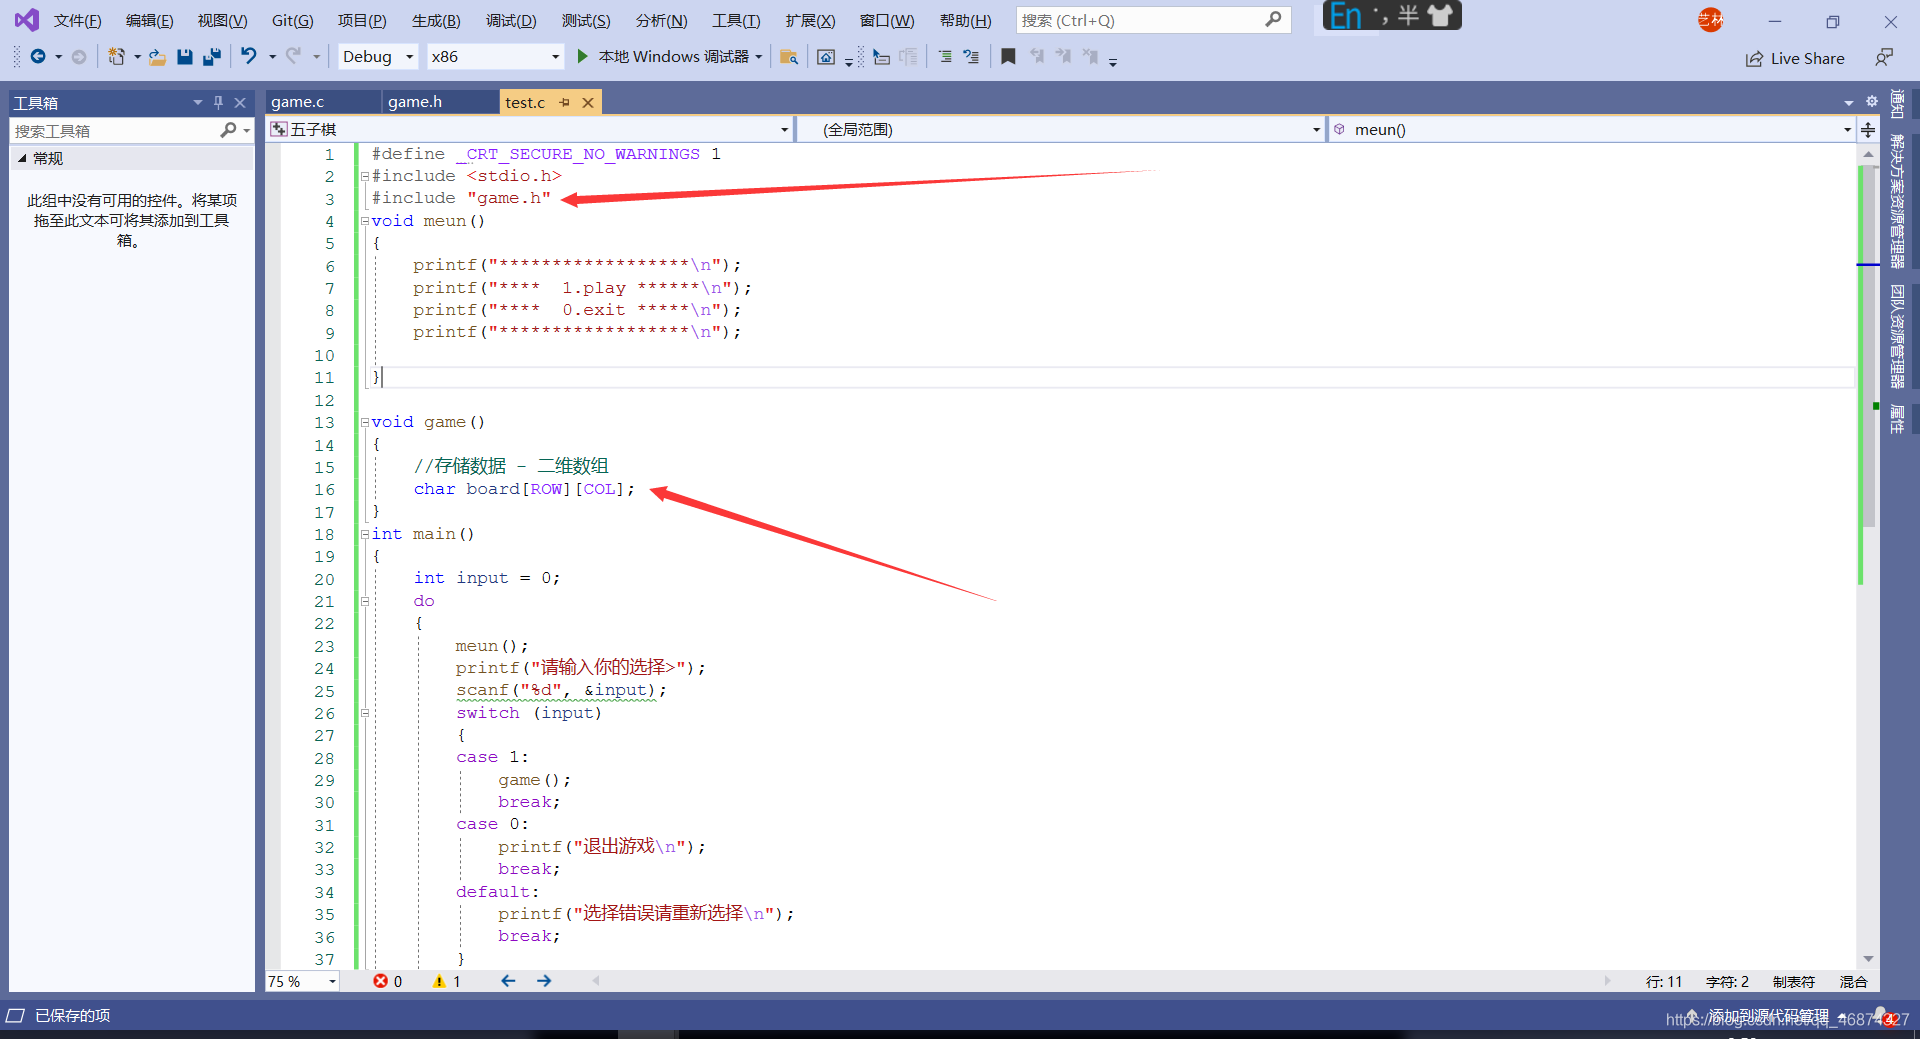Click 添加到源代码管理 in status bar
Viewport: 1920px width, 1039px height.
click(x=1768, y=1016)
